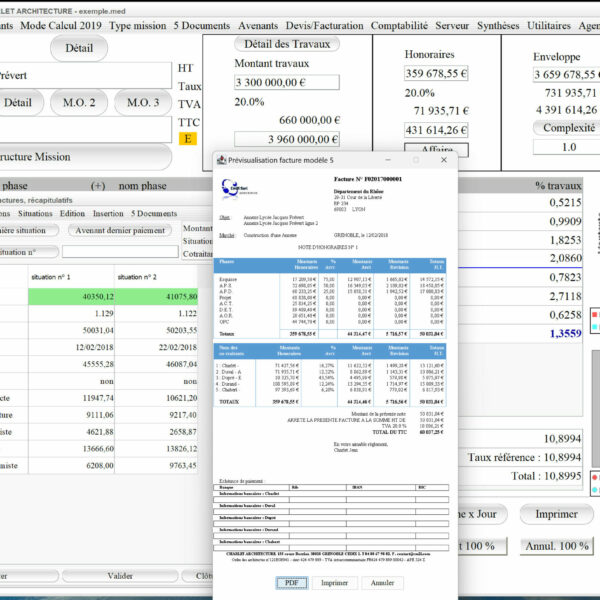Viewport: 600px width, 600px height.
Task: Click the Avenant dernier paiement button
Action: (x=120, y=231)
